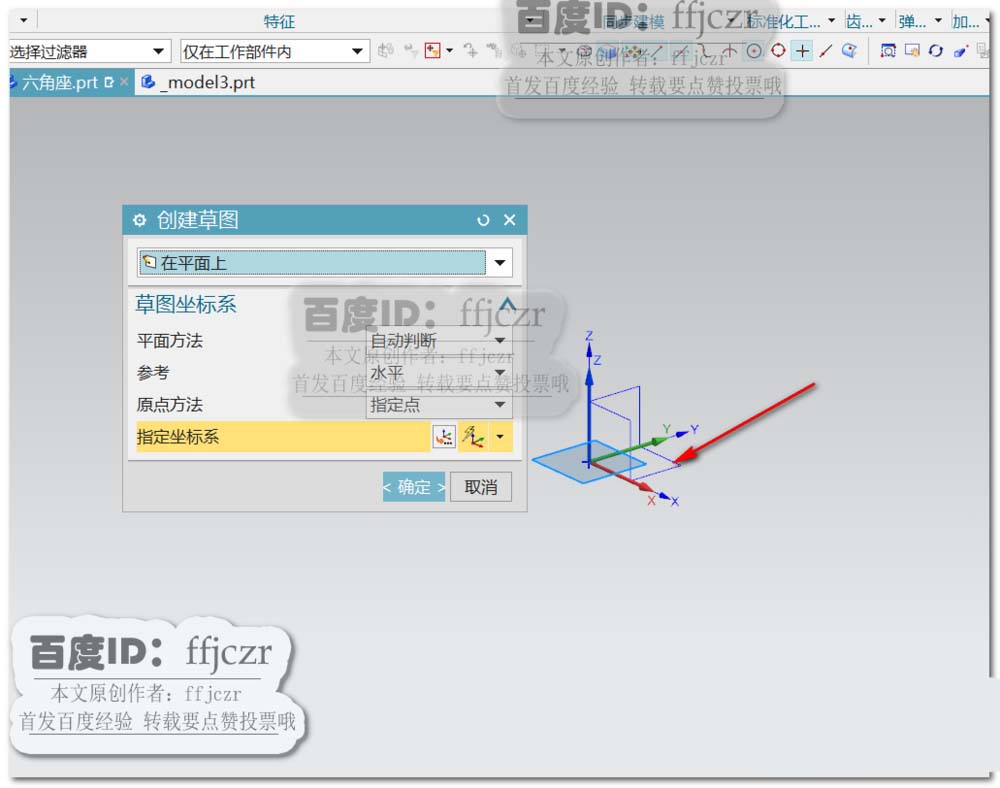Click the zoom window icon in toolbar
Screen dimensions: 1000x788
point(912,51)
